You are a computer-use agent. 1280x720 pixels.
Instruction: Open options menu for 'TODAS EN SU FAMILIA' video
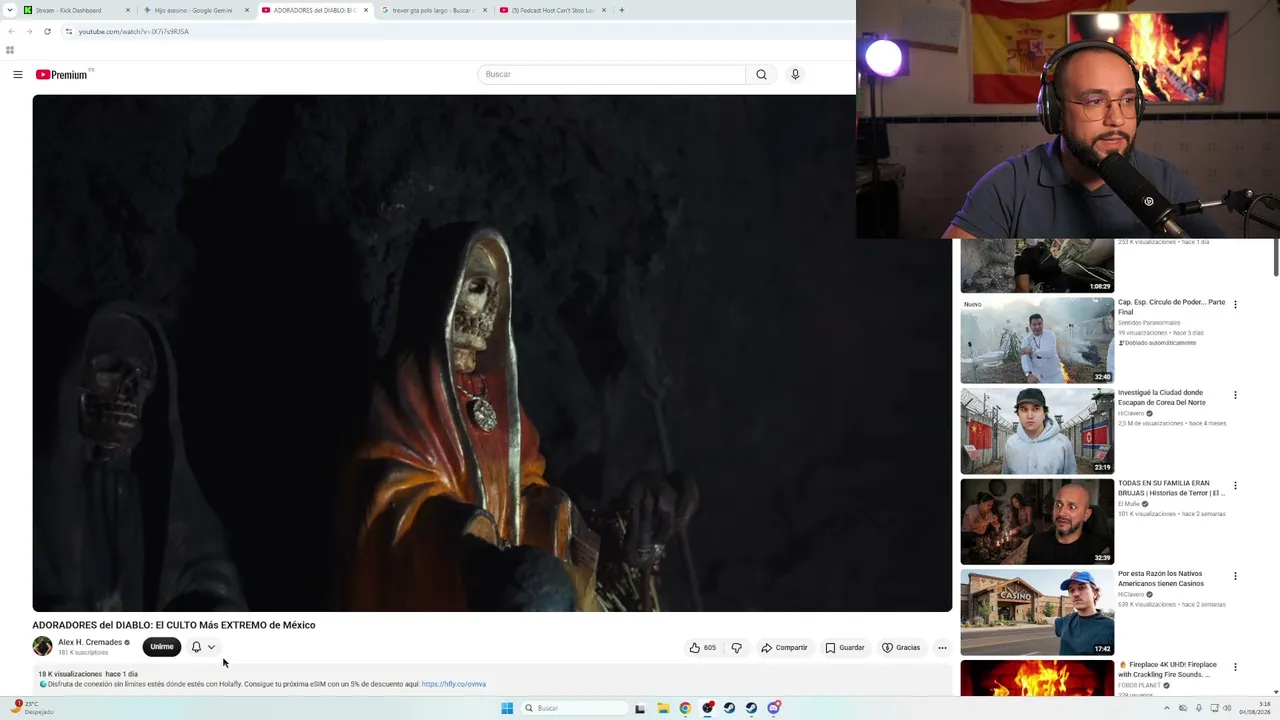click(x=1235, y=486)
